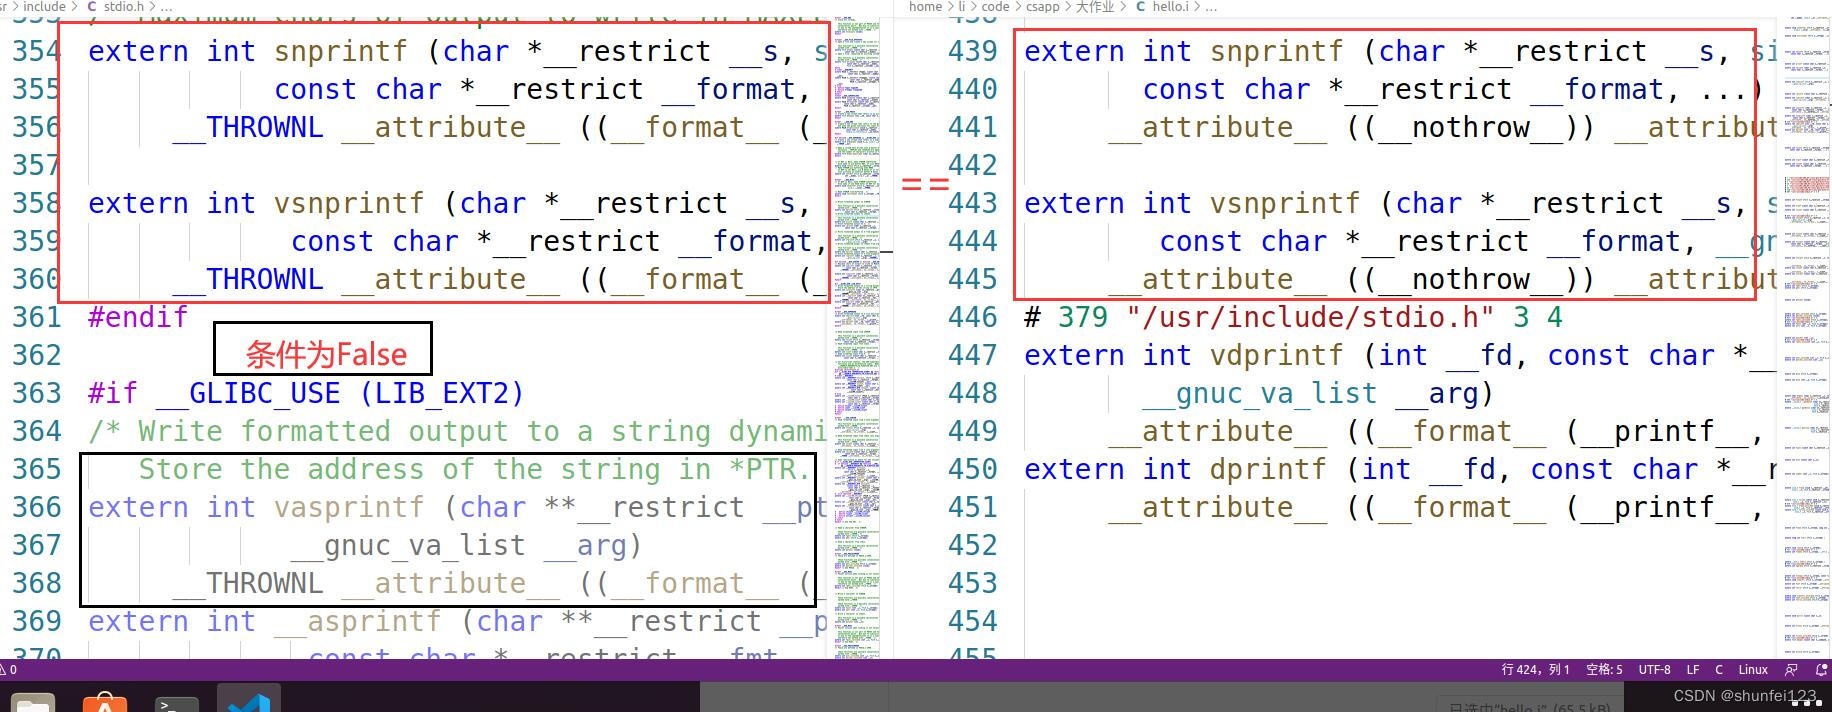Click line number 361 in stdio.h
Viewport: 1832px width, 712px height.
[x=36, y=317]
